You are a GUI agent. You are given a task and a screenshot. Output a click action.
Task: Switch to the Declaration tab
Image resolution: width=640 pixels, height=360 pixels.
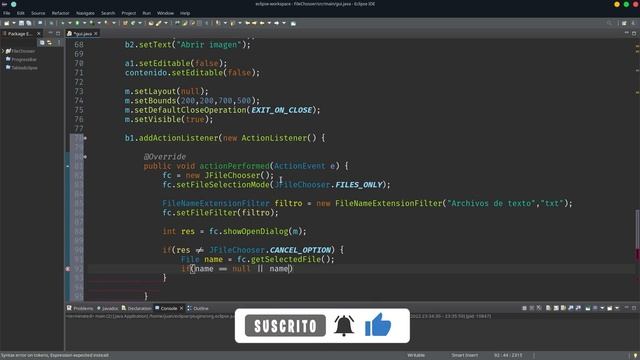[137, 308]
